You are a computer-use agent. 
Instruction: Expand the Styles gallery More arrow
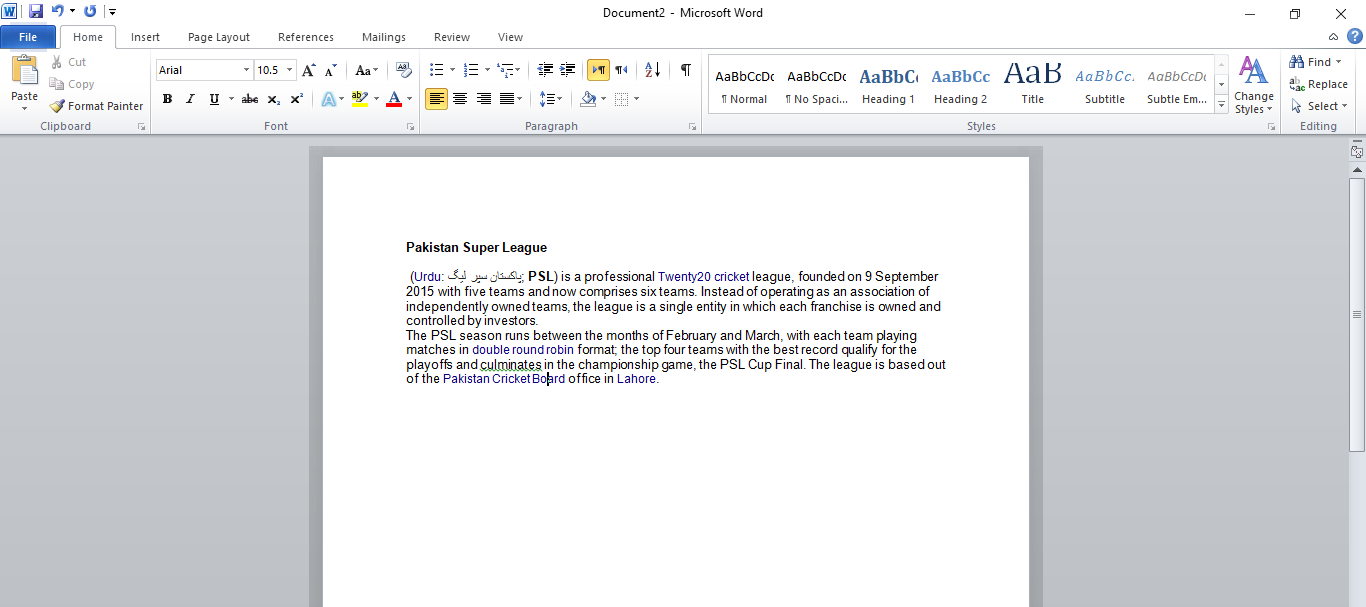(1221, 105)
